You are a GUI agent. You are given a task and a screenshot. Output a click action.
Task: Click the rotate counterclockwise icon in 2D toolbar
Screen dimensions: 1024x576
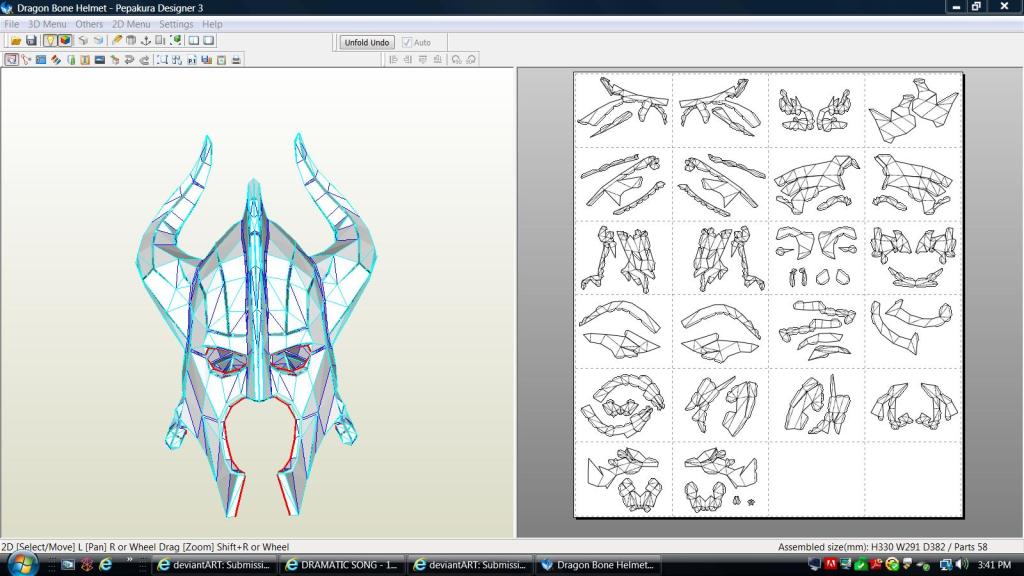point(456,59)
